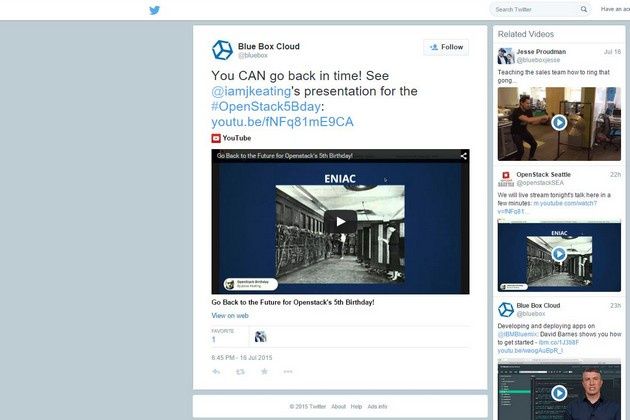Image resolution: width=630 pixels, height=420 pixels.
Task: Open the Ads info footer link
Action: [x=377, y=407]
